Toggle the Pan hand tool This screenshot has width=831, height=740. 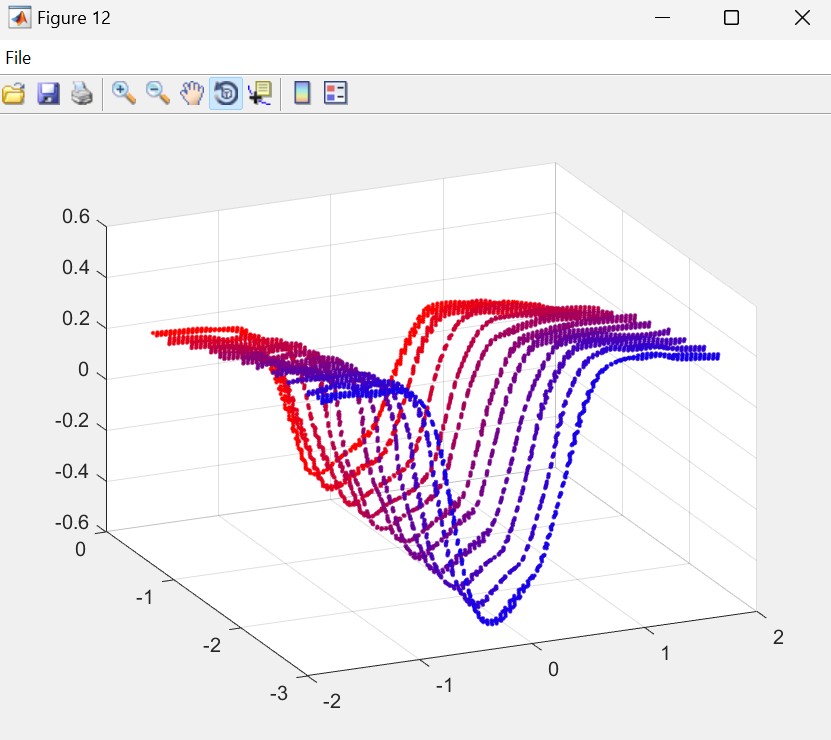click(x=191, y=94)
